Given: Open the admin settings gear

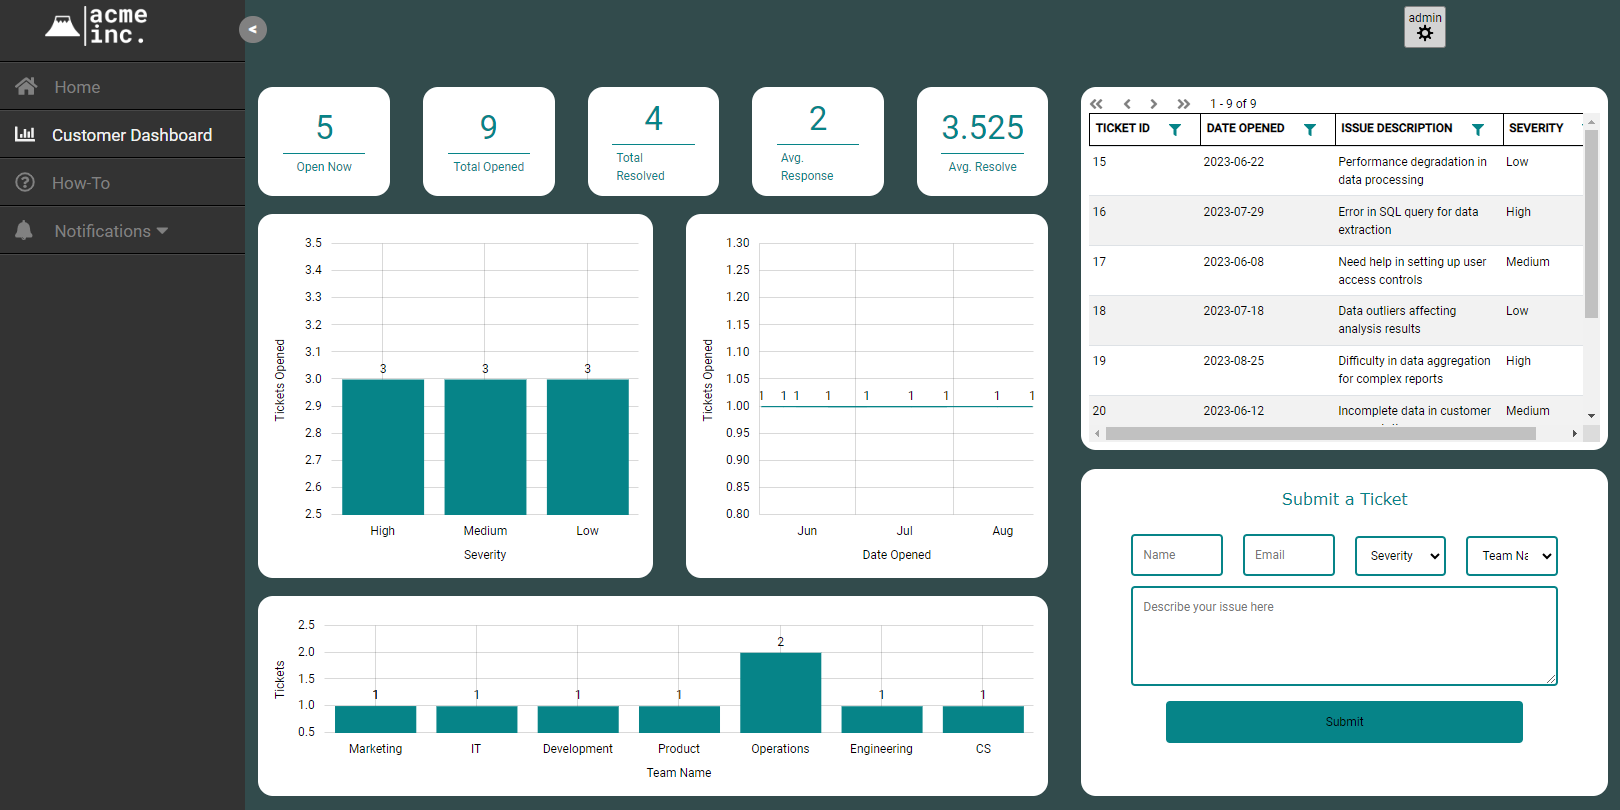Looking at the screenshot, I should [x=1425, y=34].
